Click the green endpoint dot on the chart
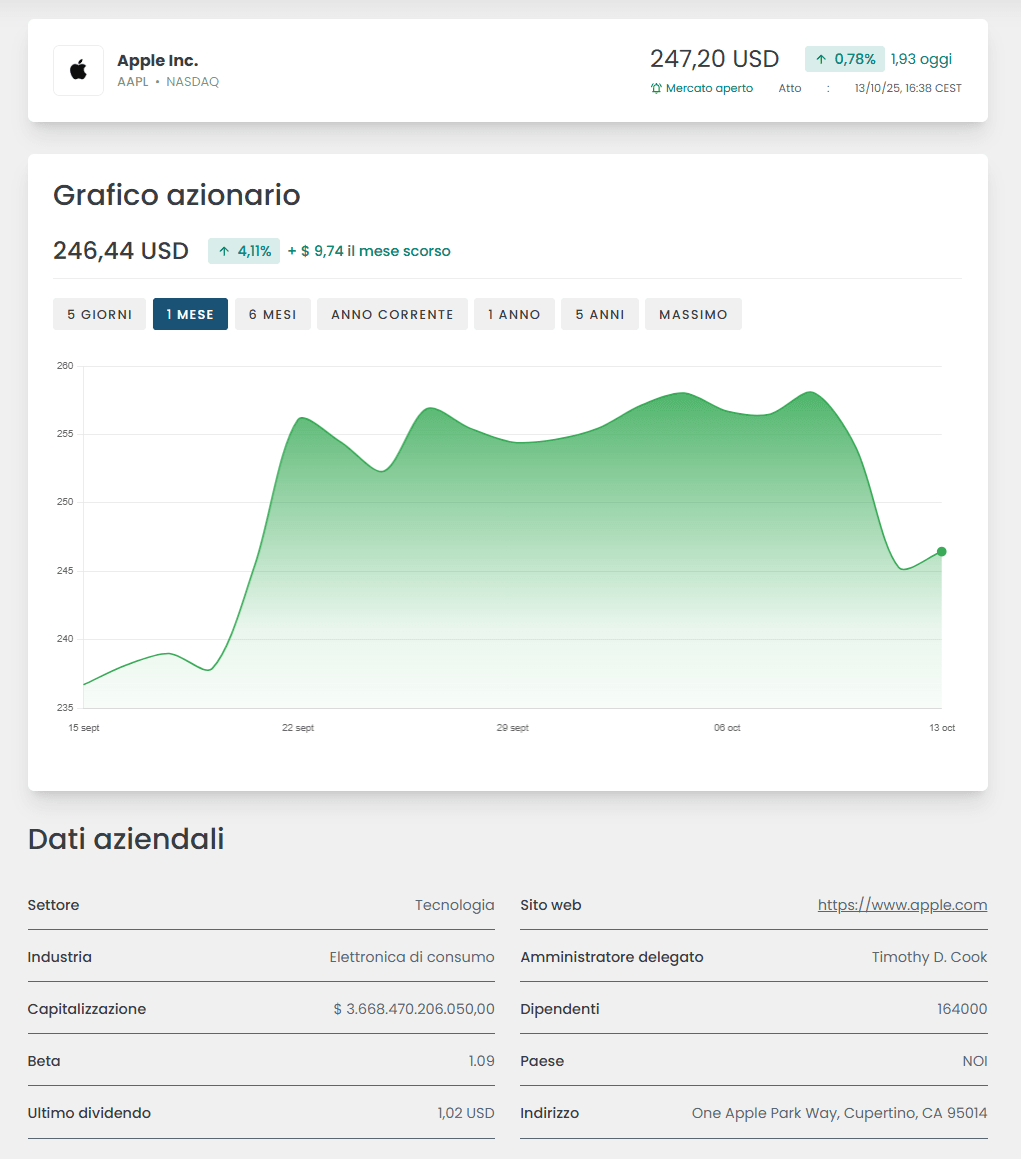1021x1159 pixels. 941,551
